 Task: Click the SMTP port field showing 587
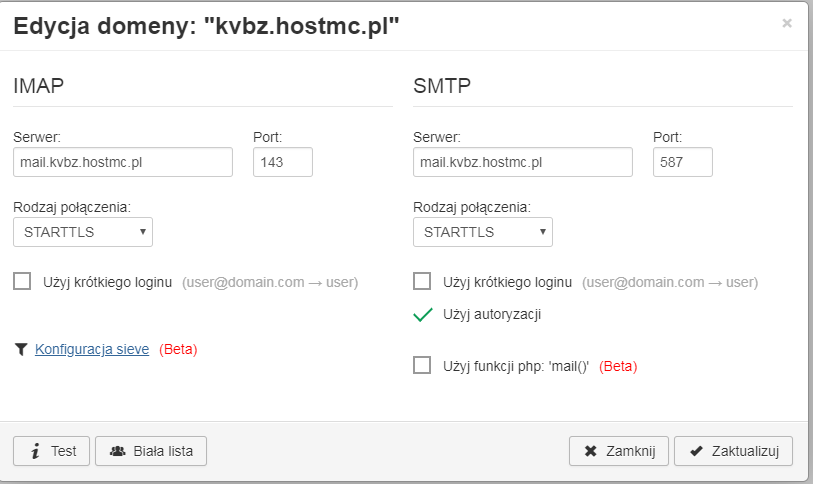[683, 162]
